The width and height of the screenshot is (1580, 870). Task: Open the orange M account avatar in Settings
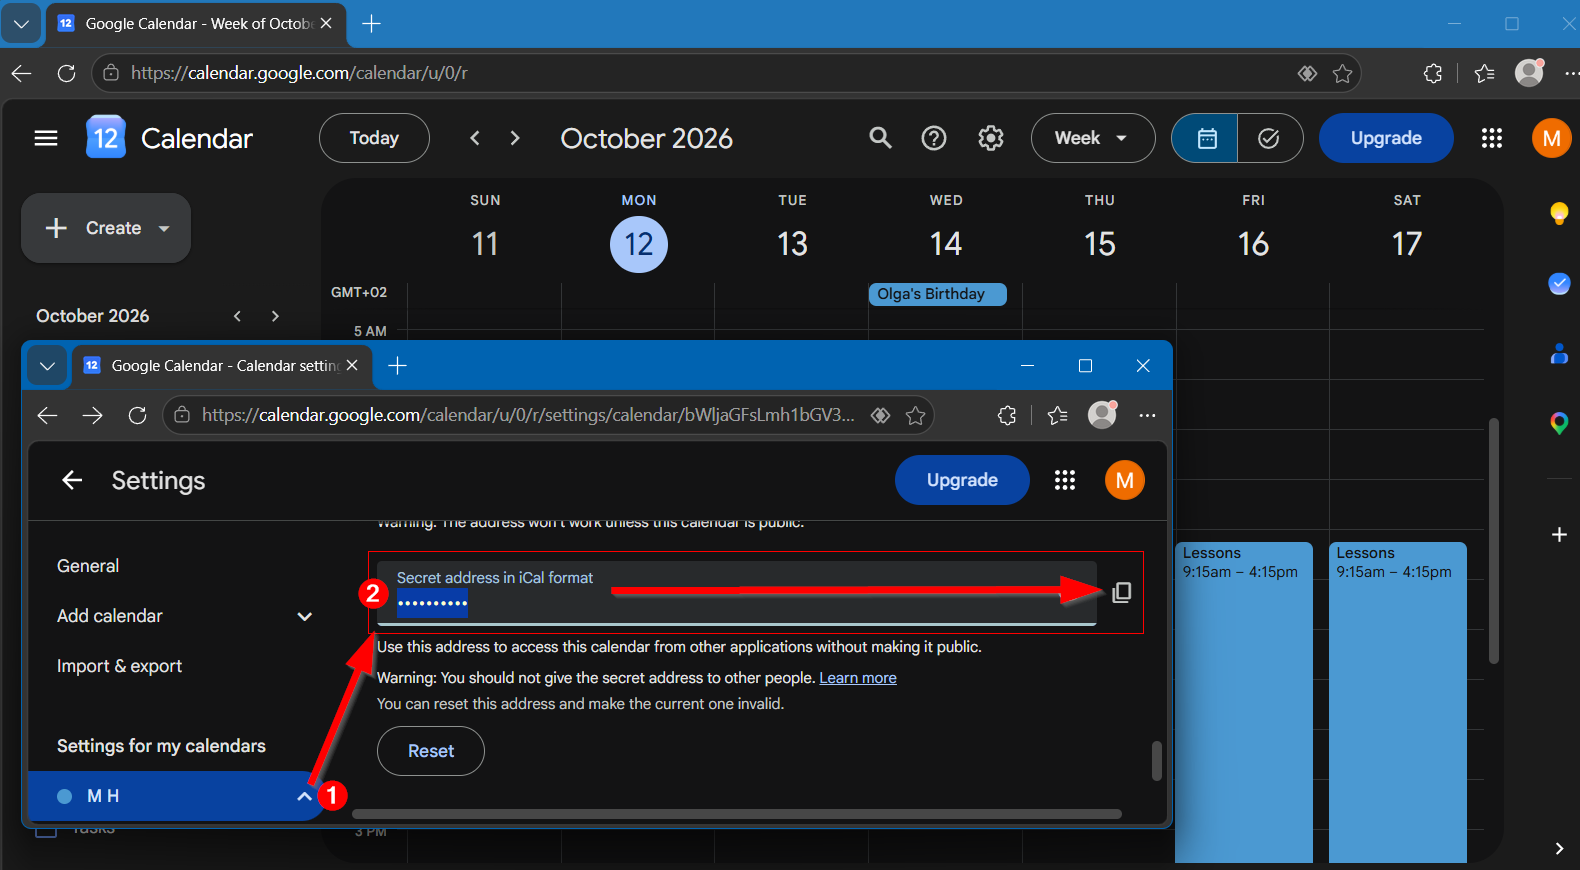pyautogui.click(x=1125, y=480)
